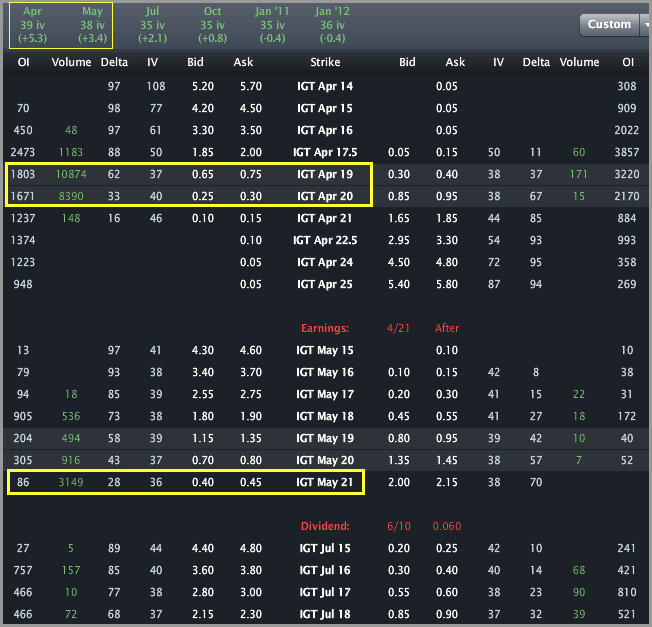Select the IGT Apr 22.5 strike
The width and height of the screenshot is (652, 627).
pos(325,240)
